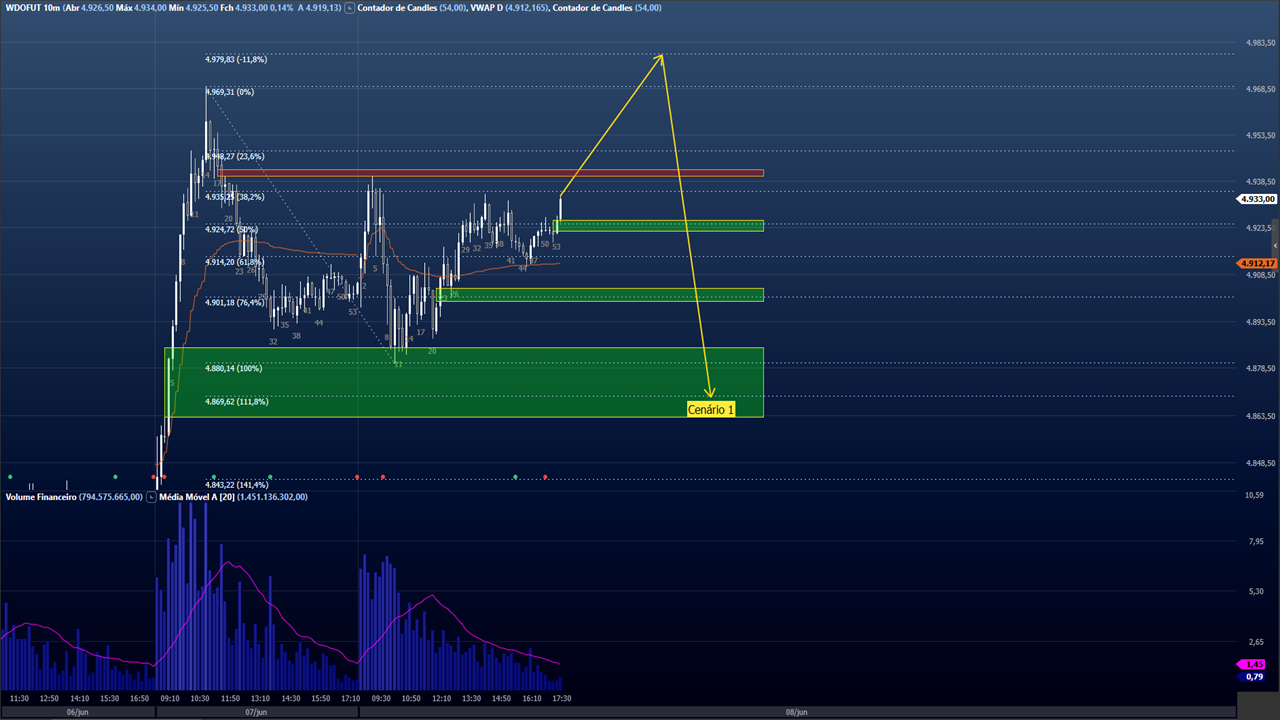This screenshot has height=720, width=1280.
Task: Click the 07/jun date label
Action: tap(256, 712)
